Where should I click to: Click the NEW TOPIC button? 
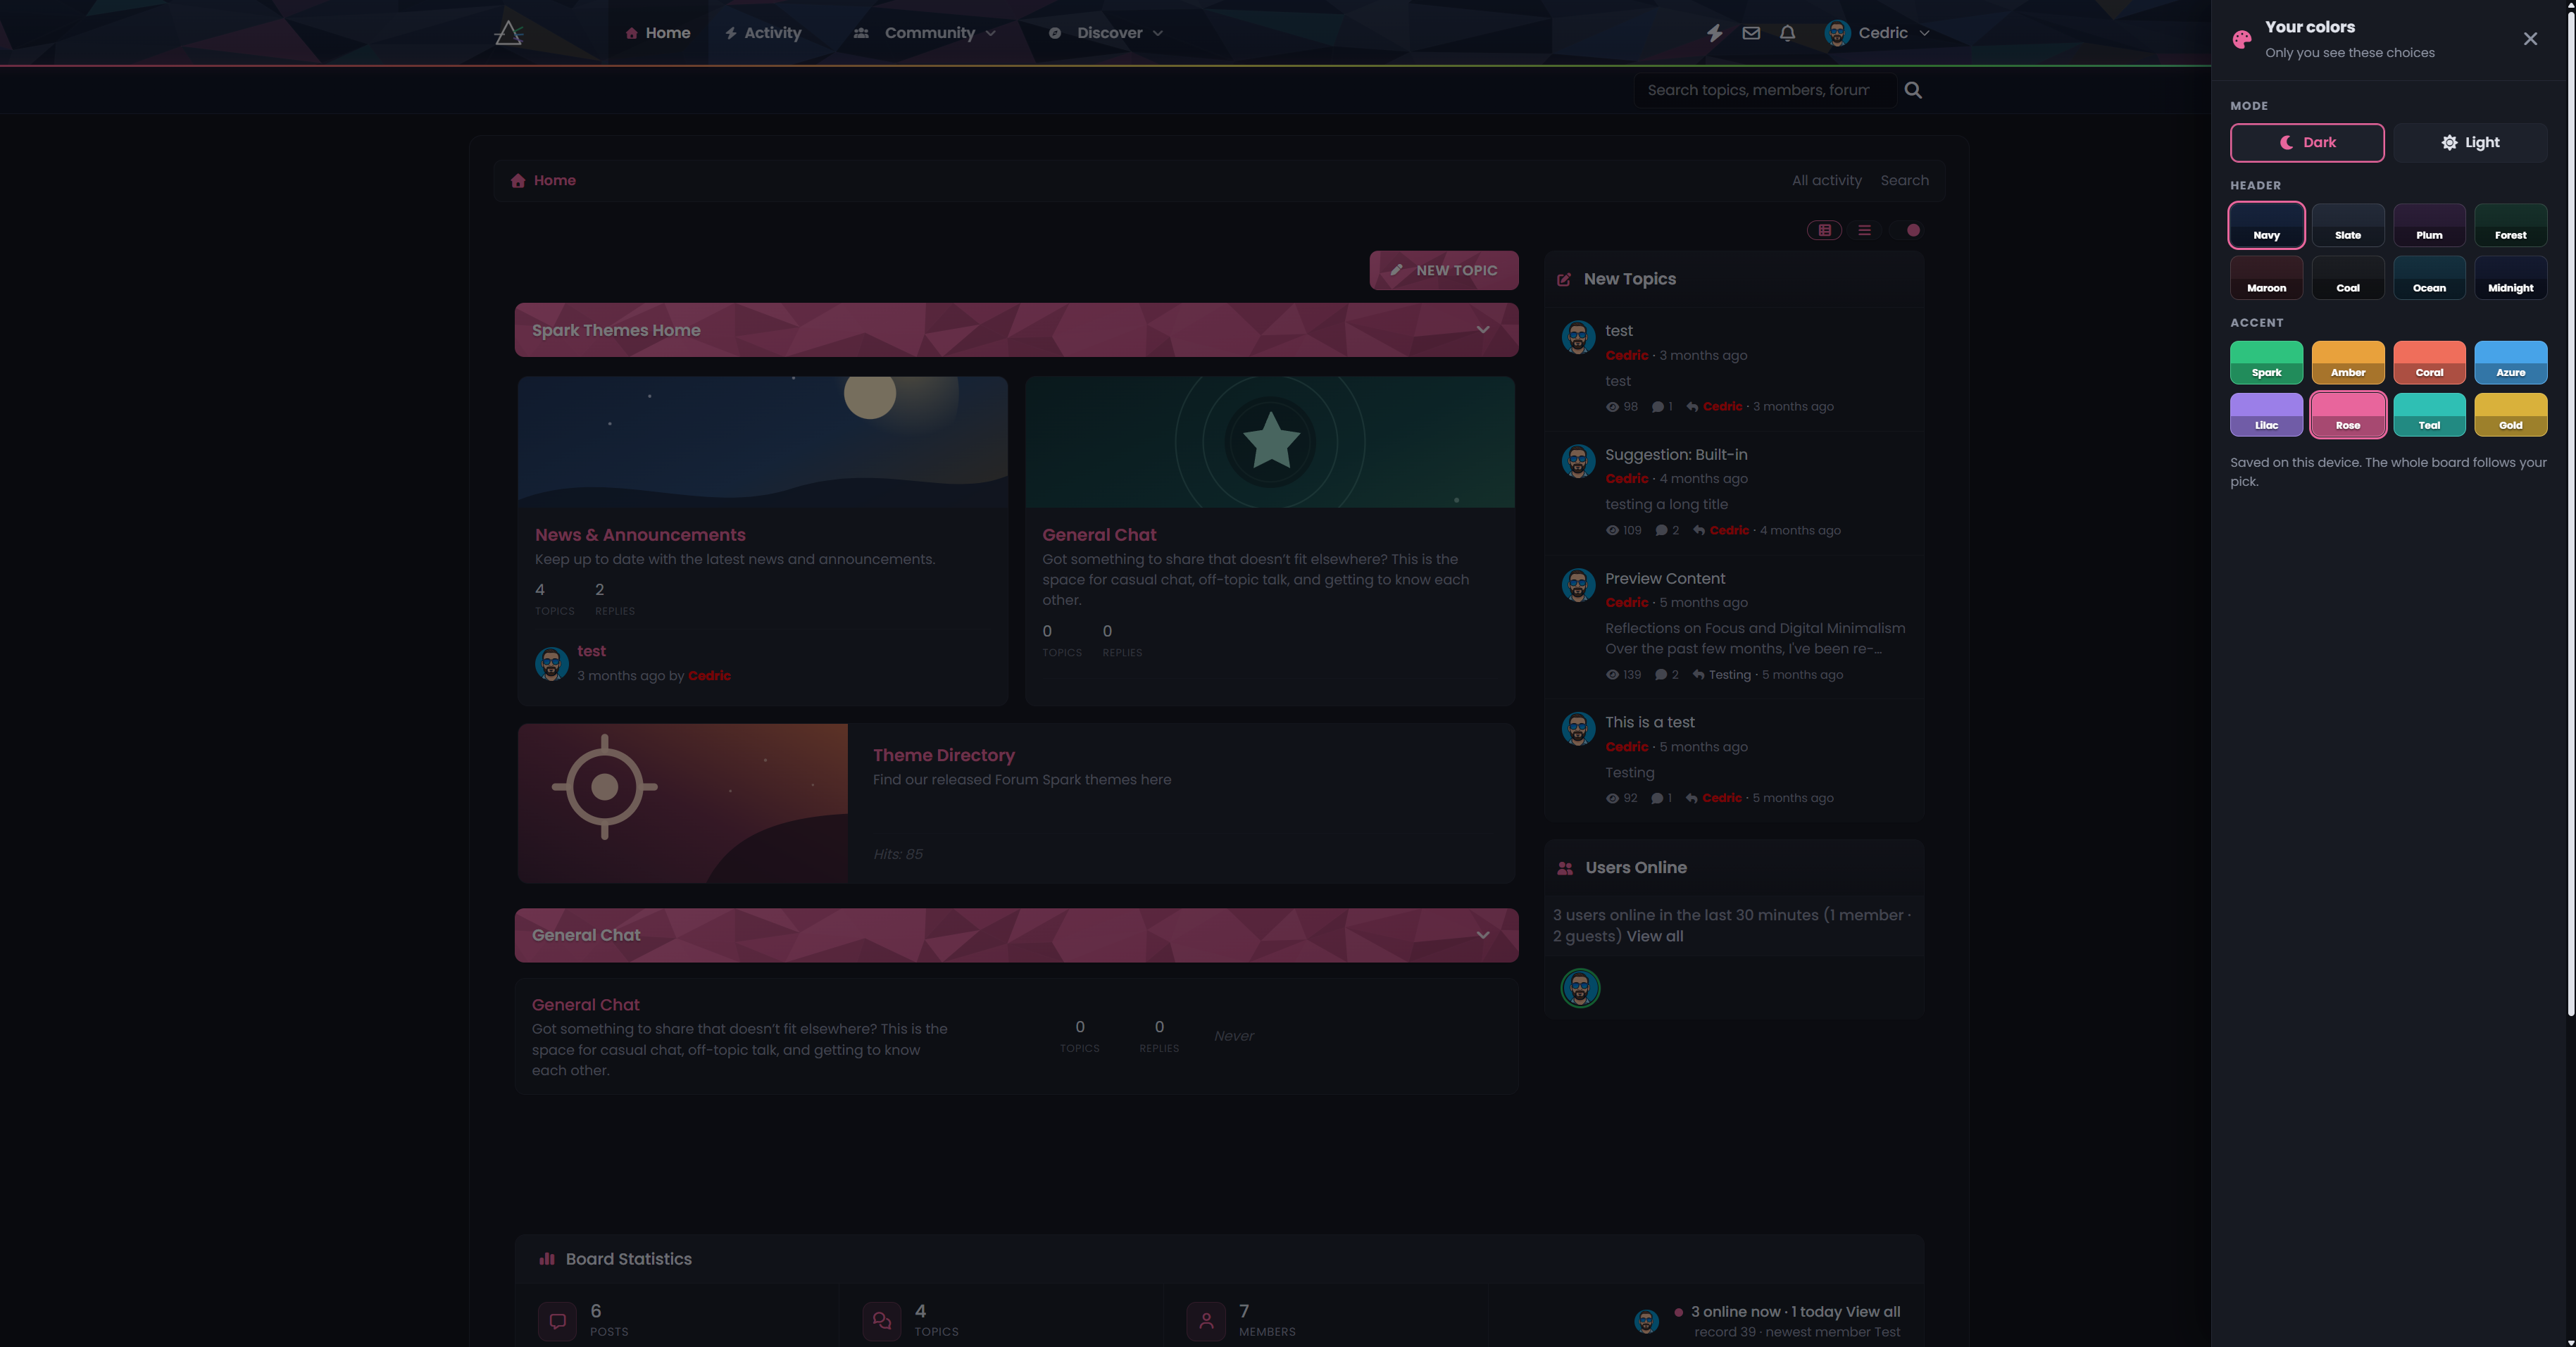point(1443,270)
